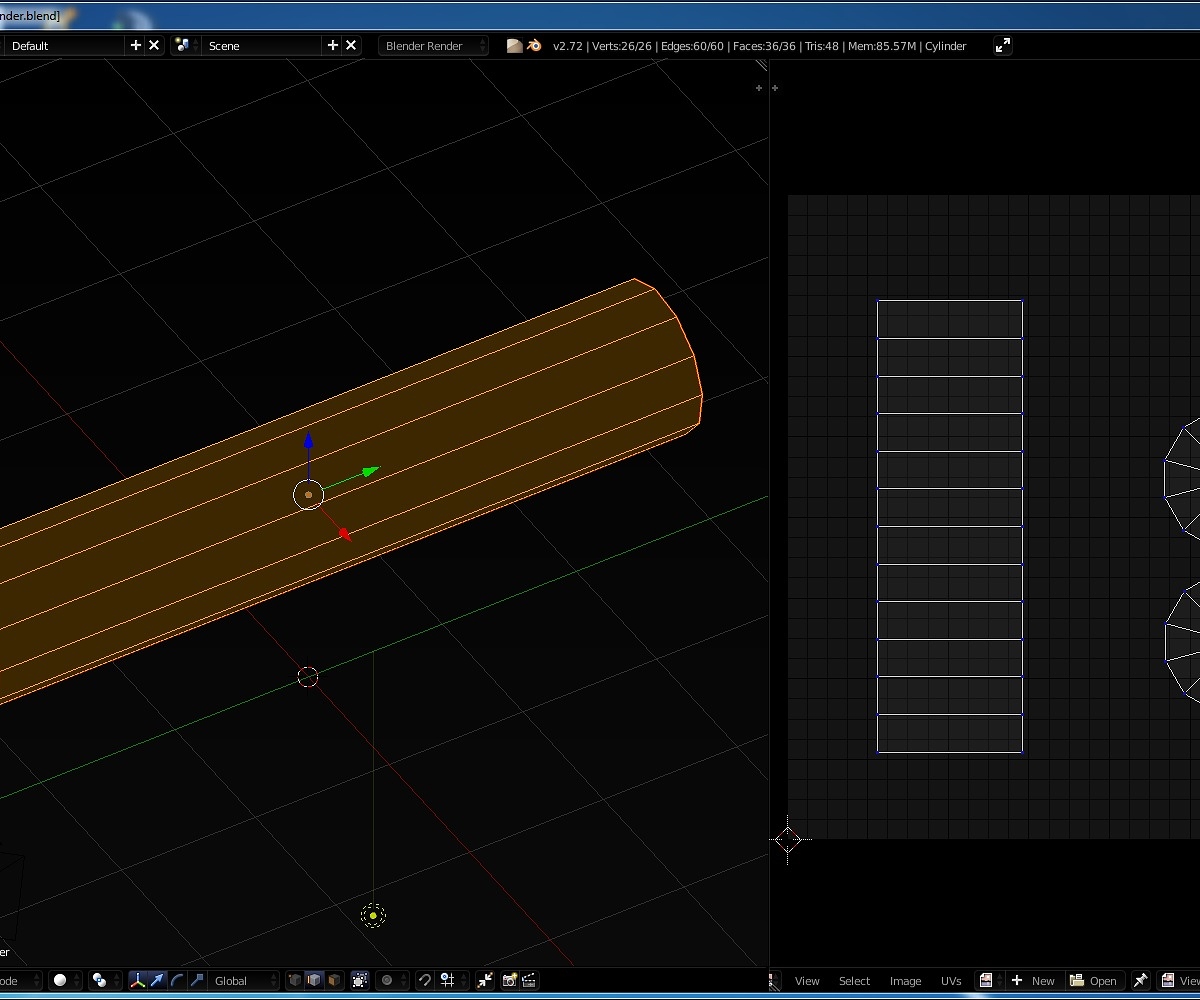Click the red X-axis manipulator arrow

pos(345,534)
